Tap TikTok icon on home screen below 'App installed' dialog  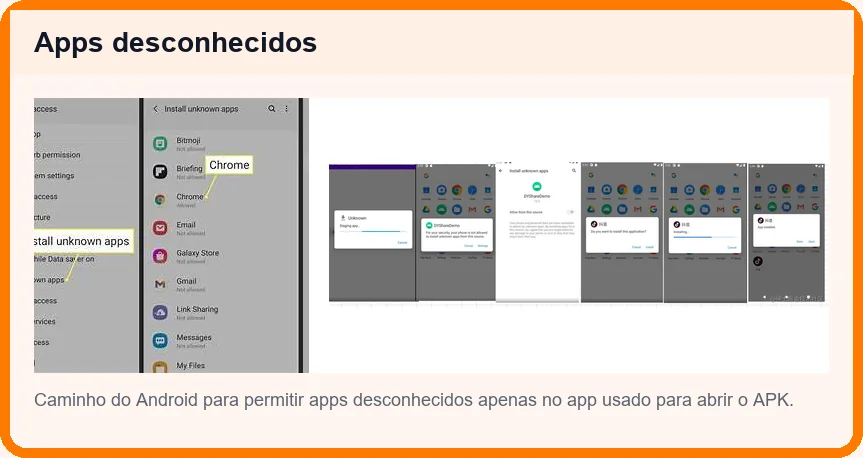tap(758, 261)
